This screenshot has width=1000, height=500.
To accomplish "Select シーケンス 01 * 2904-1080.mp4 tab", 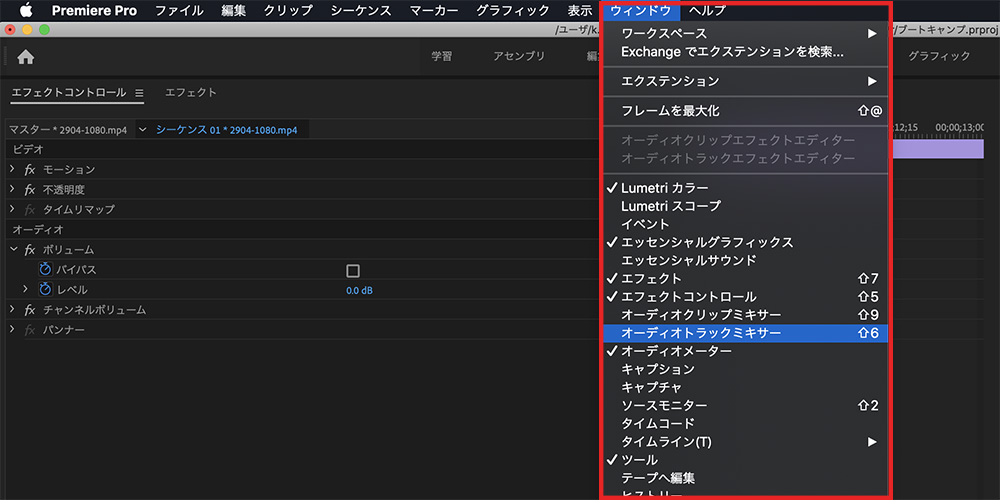I will [x=226, y=130].
